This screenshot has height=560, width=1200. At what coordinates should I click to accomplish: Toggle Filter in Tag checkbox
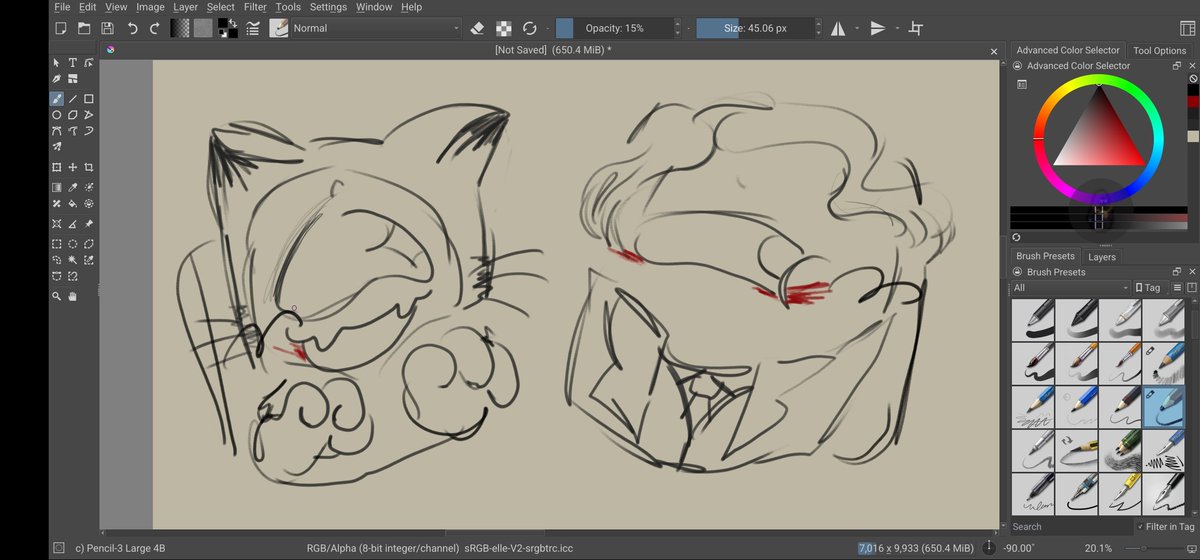pyautogui.click(x=1165, y=526)
